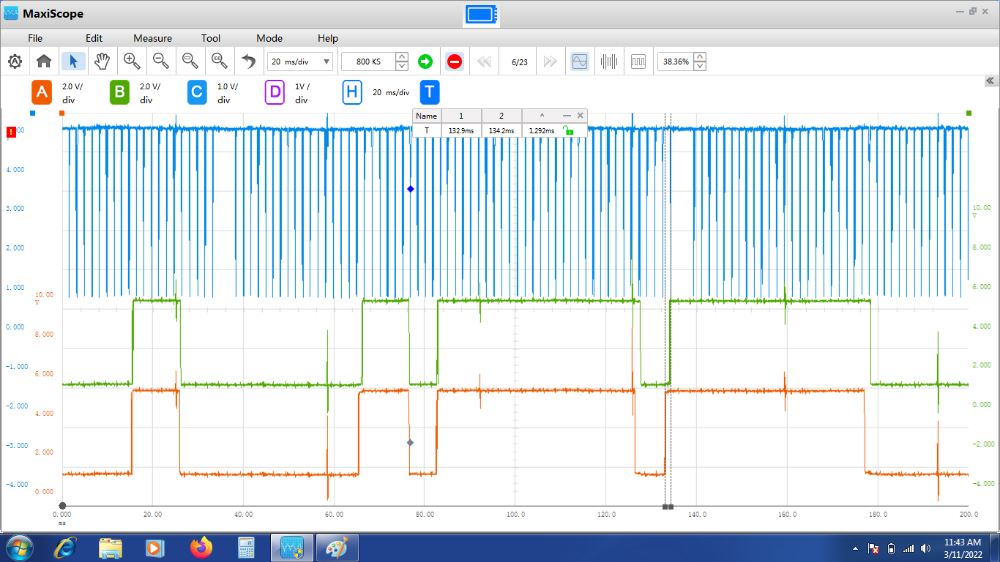Screen dimensions: 1000x562
Task: Click the undo arrow icon
Action: (x=249, y=61)
